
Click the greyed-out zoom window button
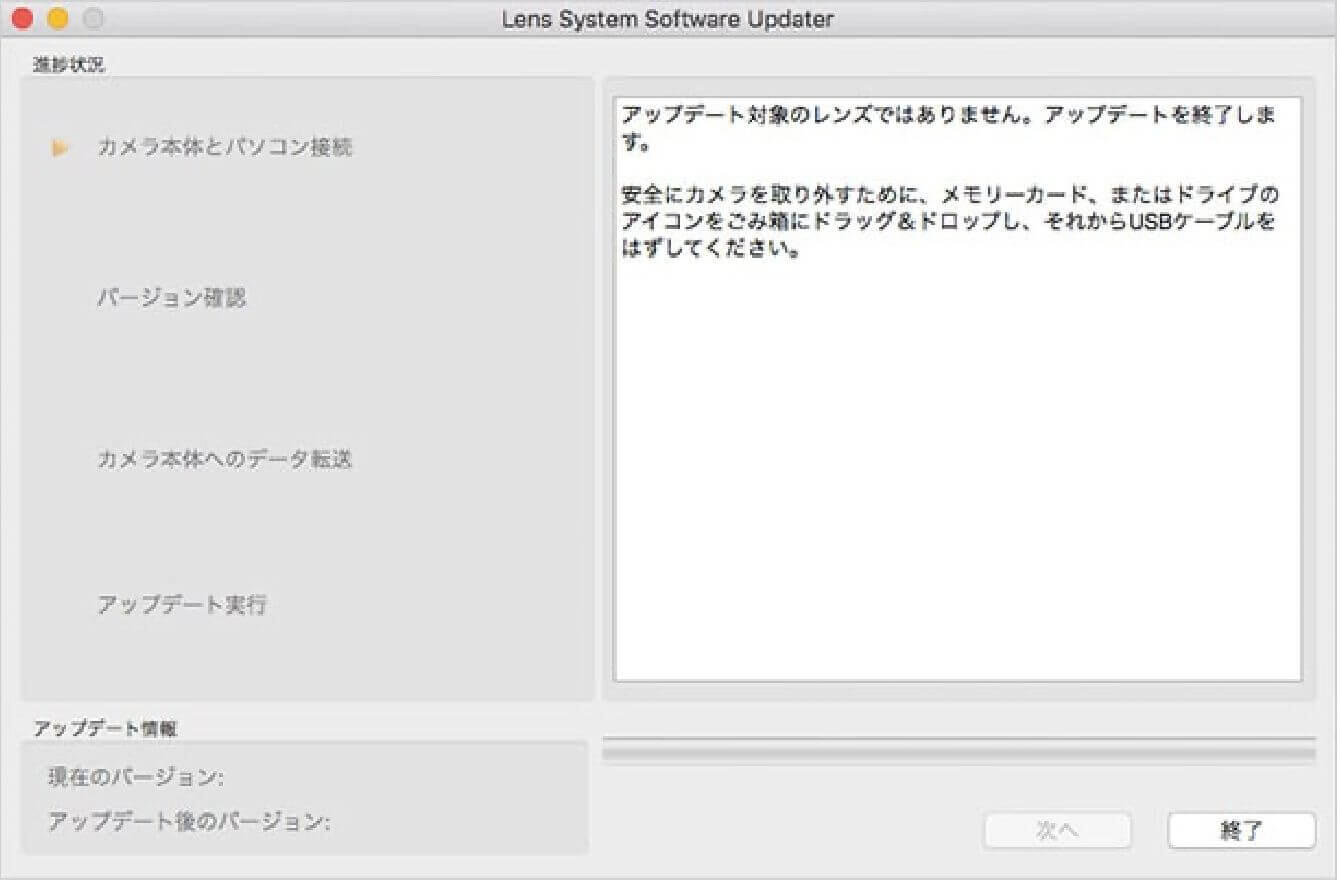pyautogui.click(x=93, y=19)
